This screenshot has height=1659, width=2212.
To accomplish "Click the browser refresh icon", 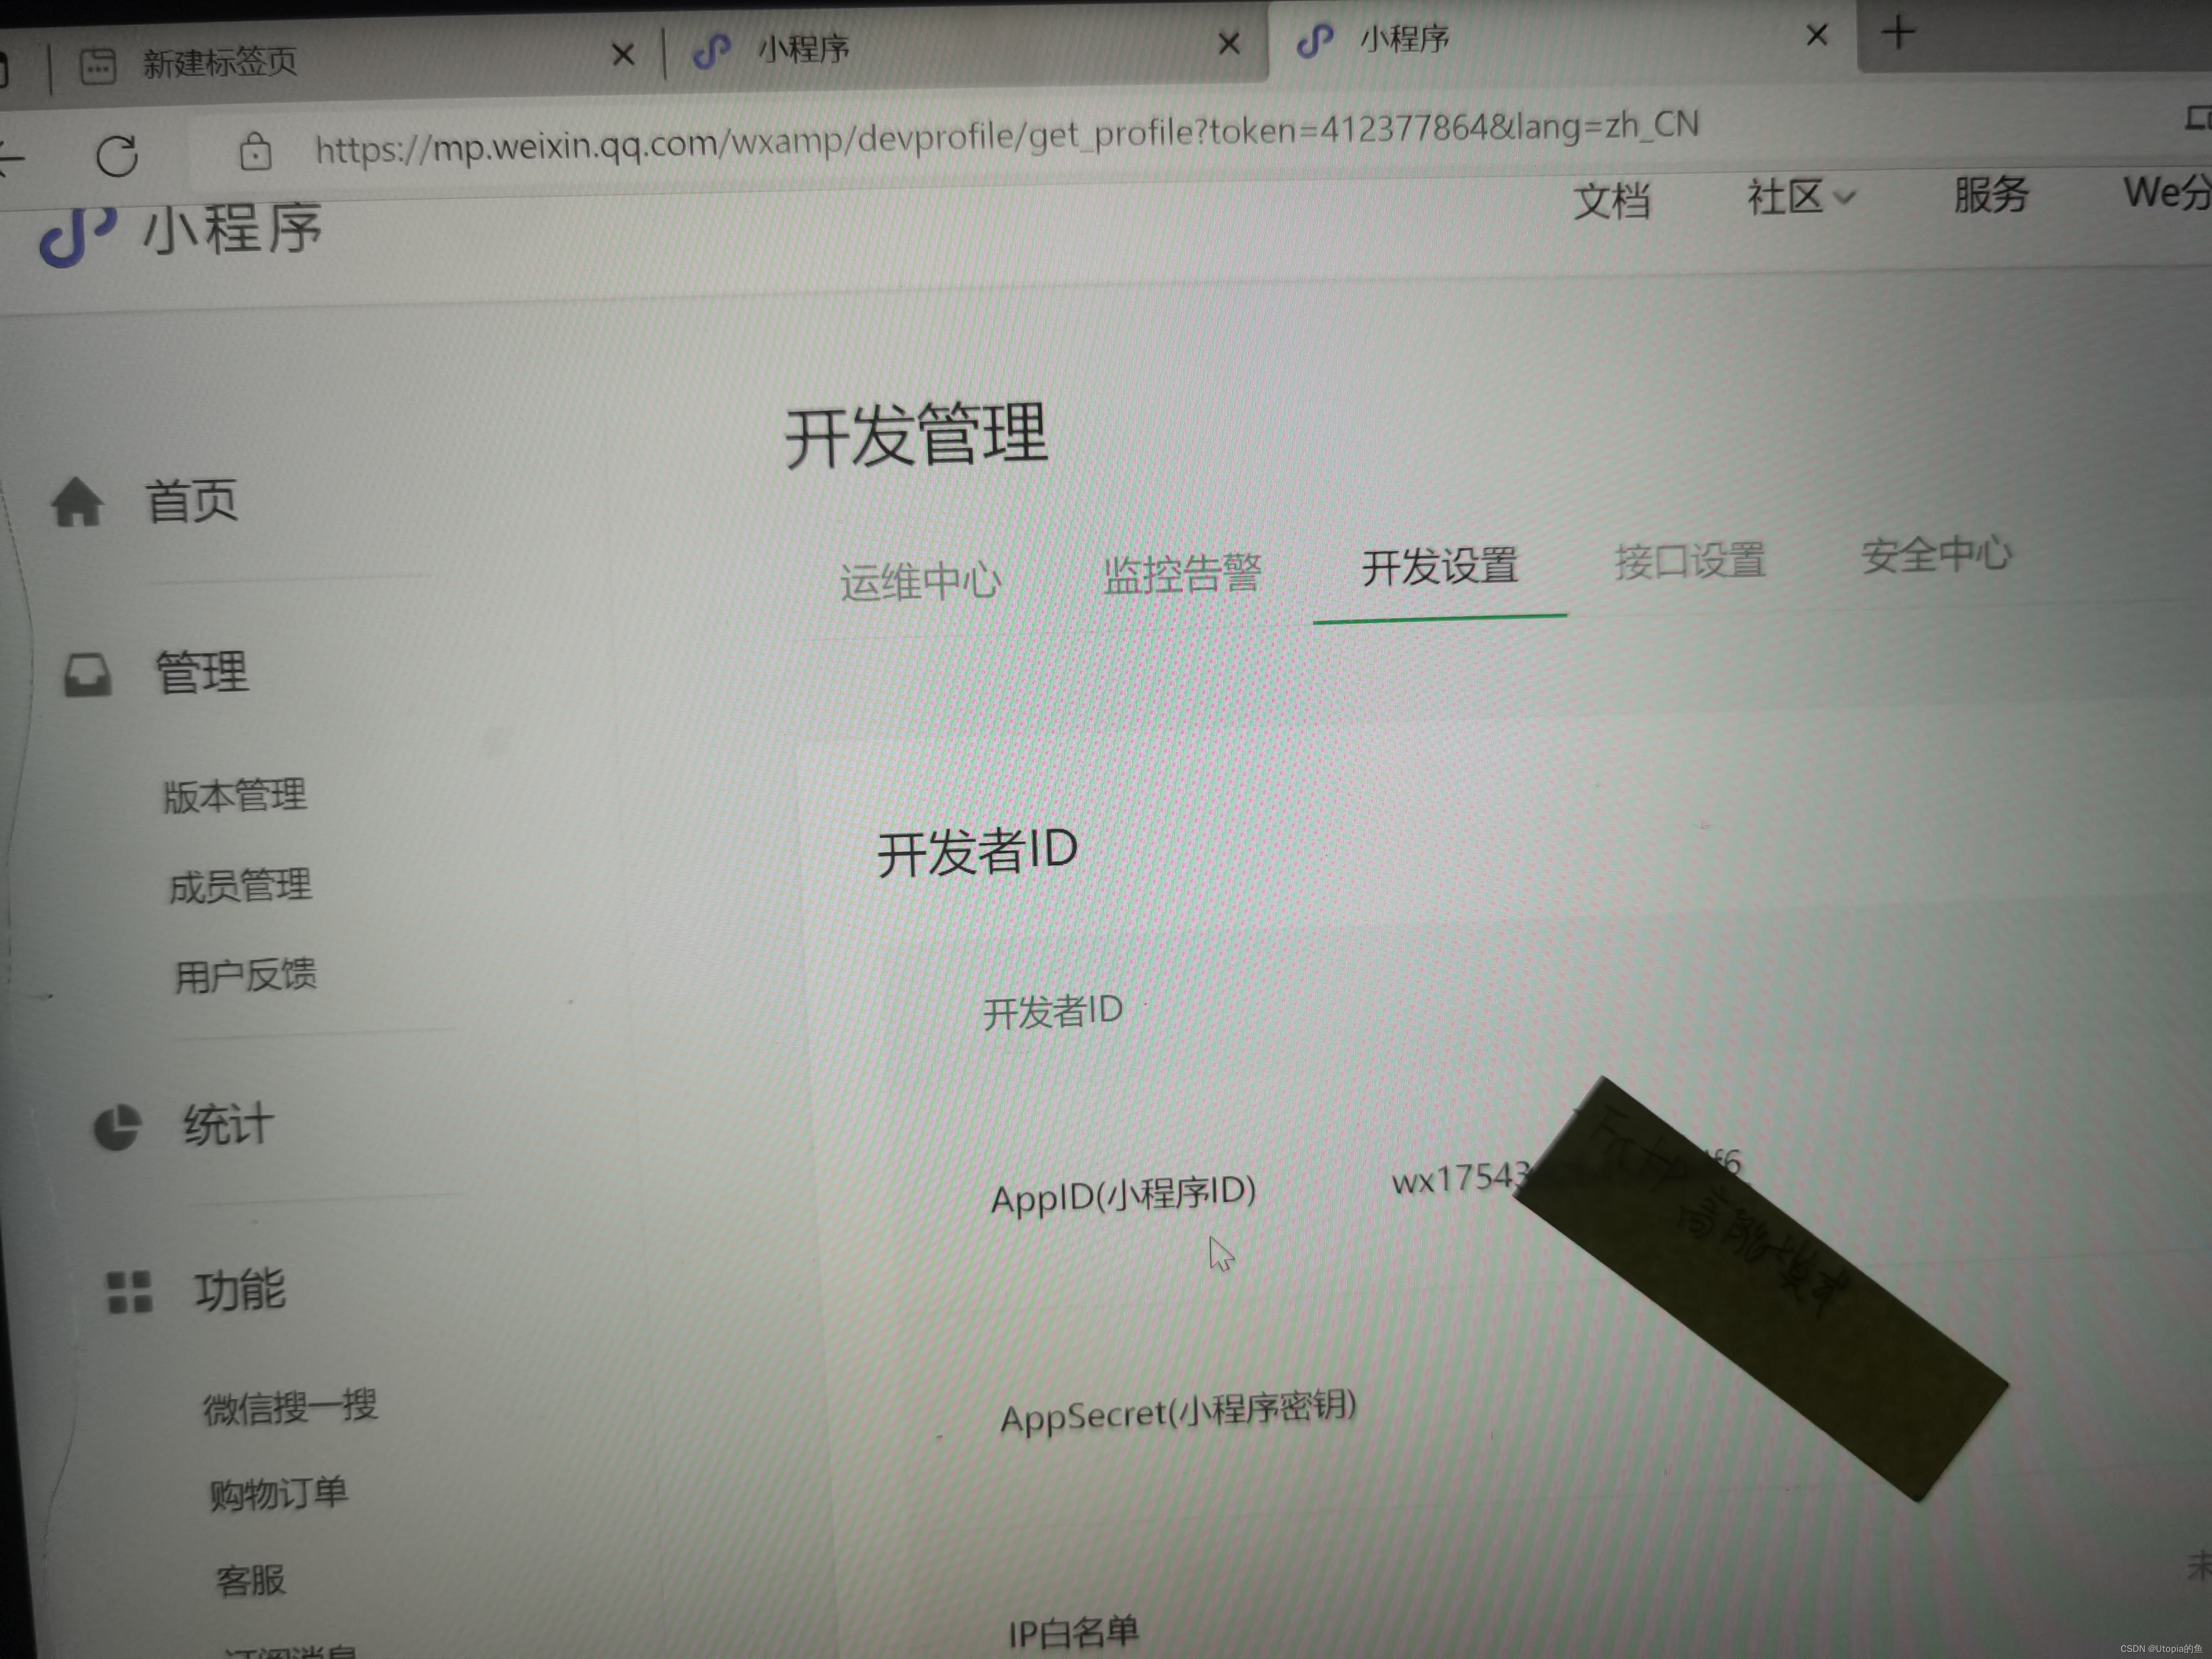I will tap(117, 156).
